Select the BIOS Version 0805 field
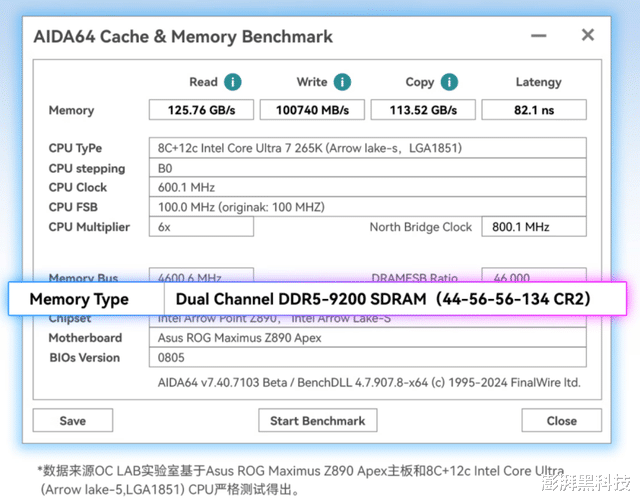This screenshot has height=504, width=640. coord(367,357)
